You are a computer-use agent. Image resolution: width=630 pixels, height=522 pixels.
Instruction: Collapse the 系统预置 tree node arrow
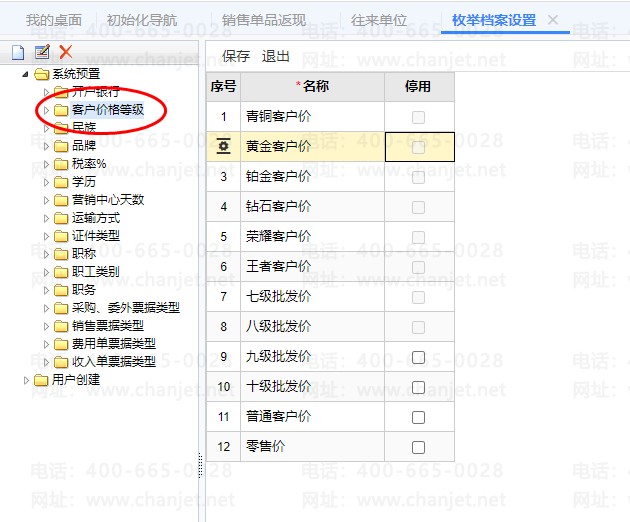(x=26, y=74)
